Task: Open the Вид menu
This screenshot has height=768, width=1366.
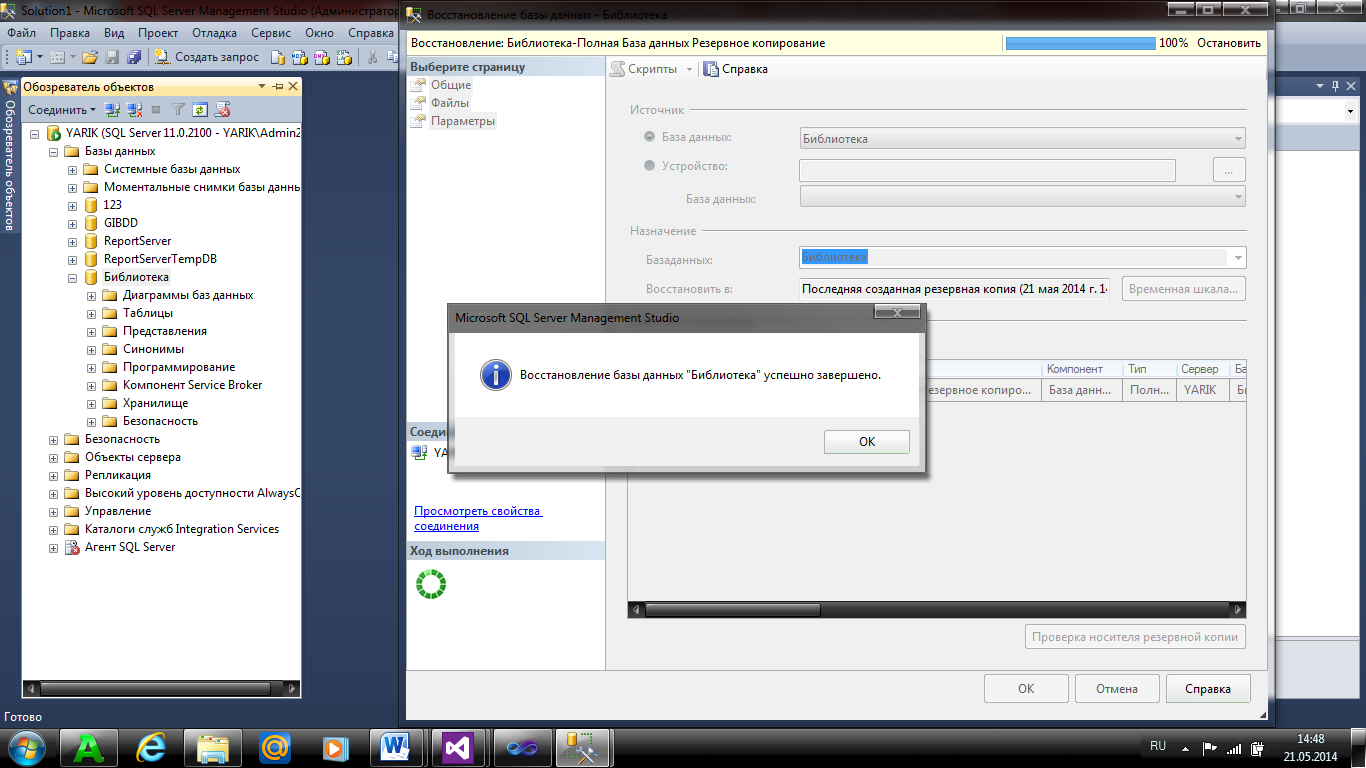Action: [x=115, y=33]
